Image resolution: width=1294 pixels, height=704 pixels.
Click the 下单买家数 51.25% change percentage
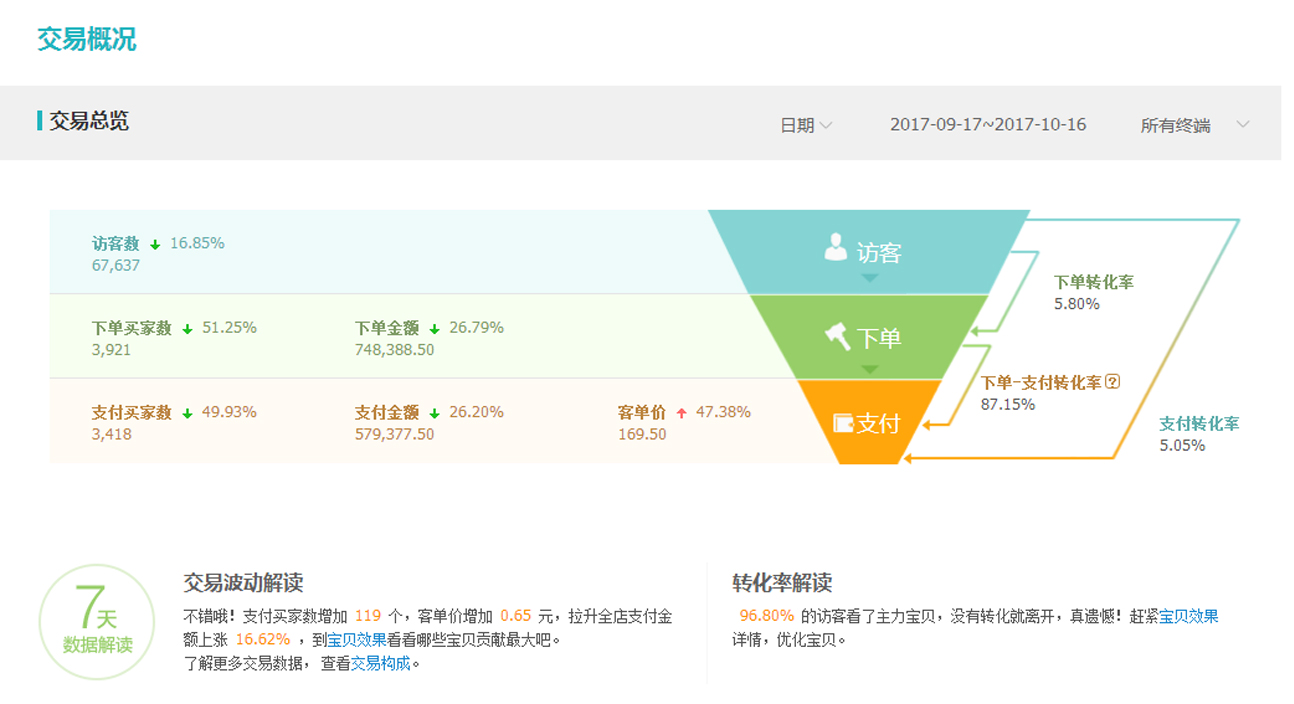tap(229, 328)
